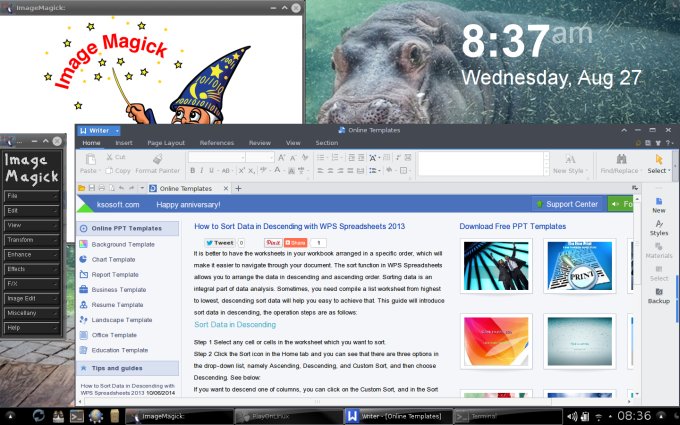Viewport: 680px width, 425px height.
Task: Click the Save icon in quick toolbar
Action: [x=92, y=188]
